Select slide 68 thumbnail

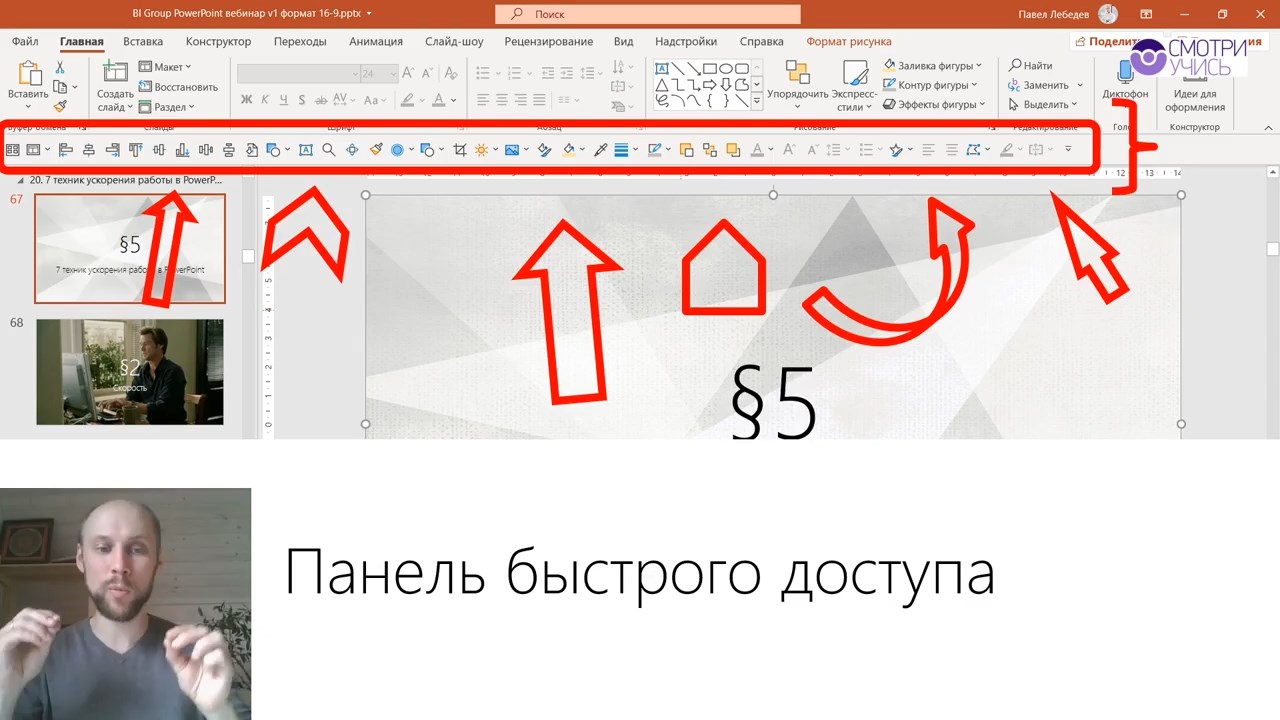130,372
